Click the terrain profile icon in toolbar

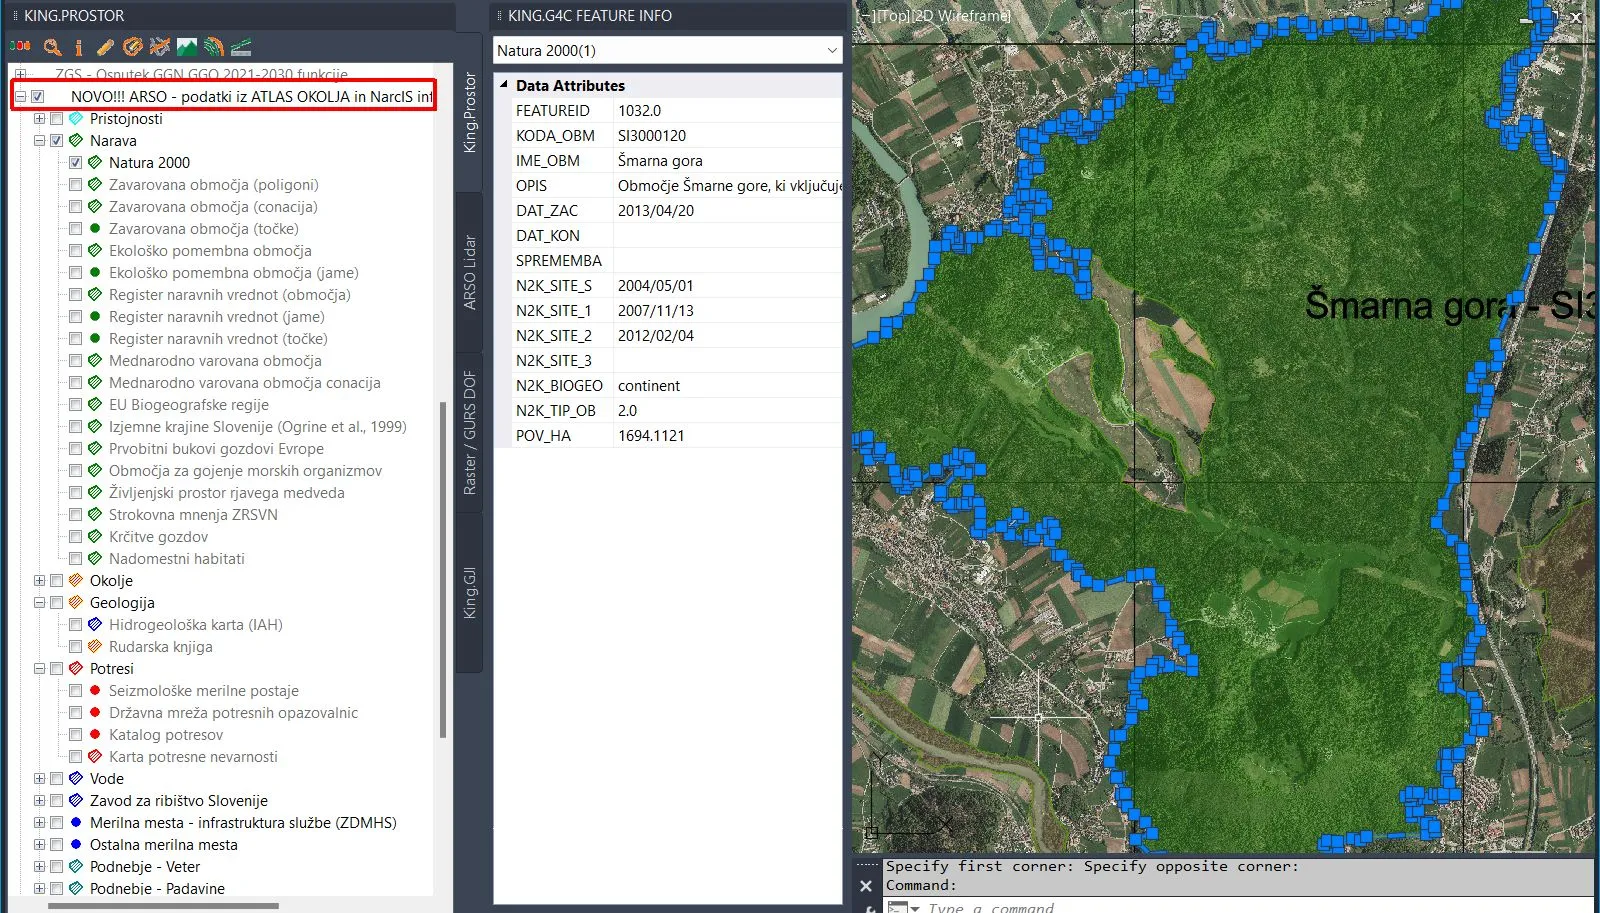241,47
